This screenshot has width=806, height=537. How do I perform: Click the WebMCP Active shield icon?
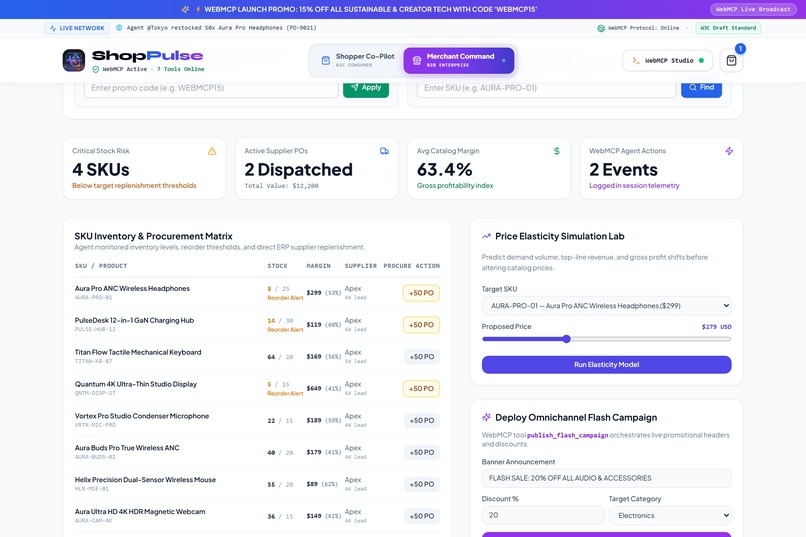(x=96, y=69)
